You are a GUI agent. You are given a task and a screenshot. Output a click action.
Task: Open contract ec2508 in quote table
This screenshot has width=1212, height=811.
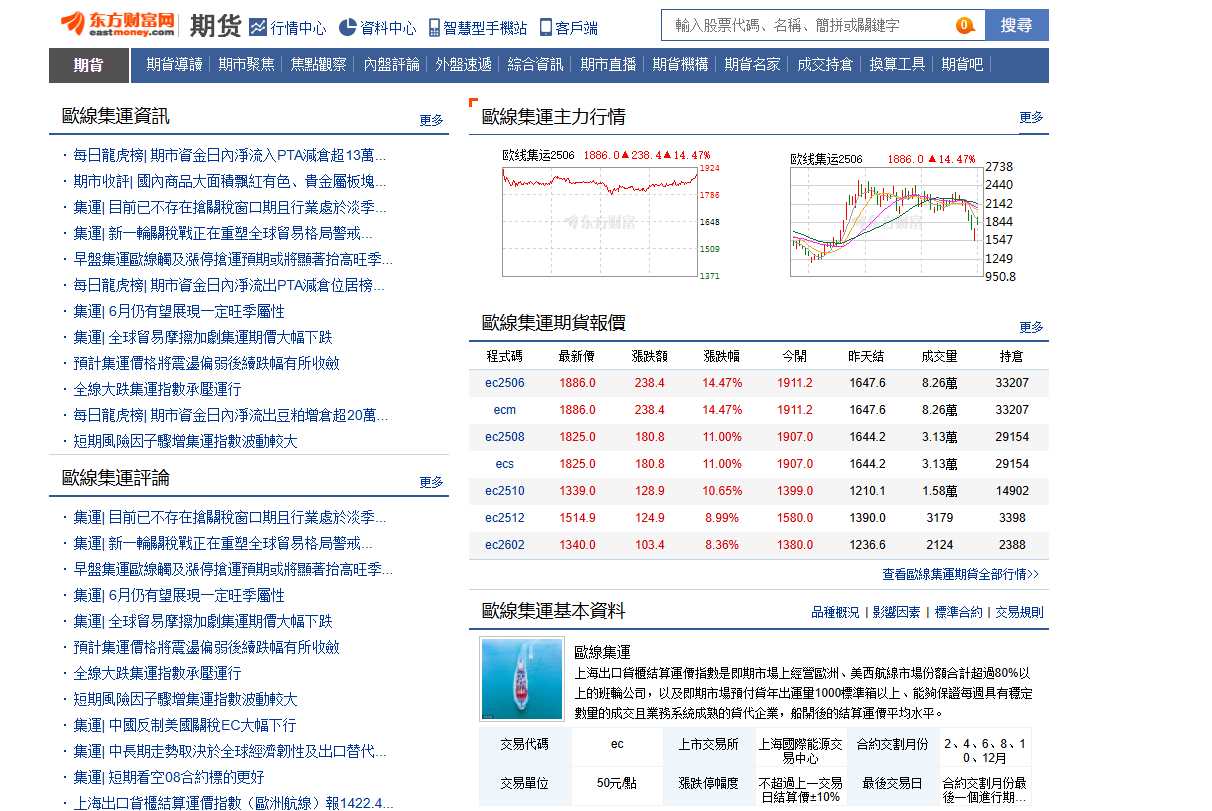point(505,437)
